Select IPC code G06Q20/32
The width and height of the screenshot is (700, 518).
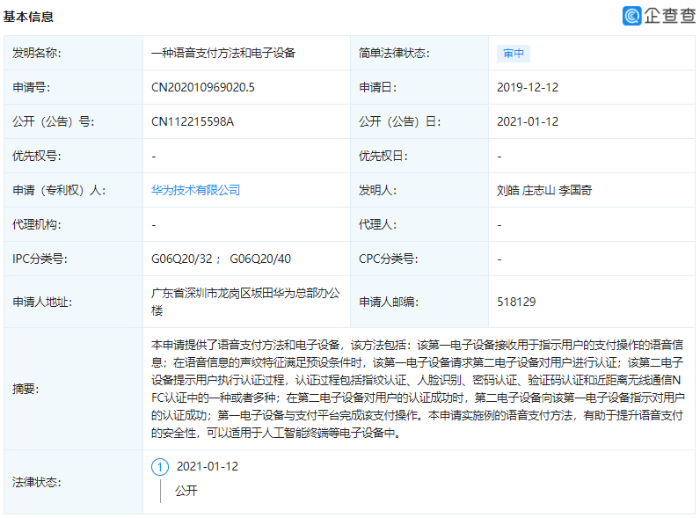(182, 259)
